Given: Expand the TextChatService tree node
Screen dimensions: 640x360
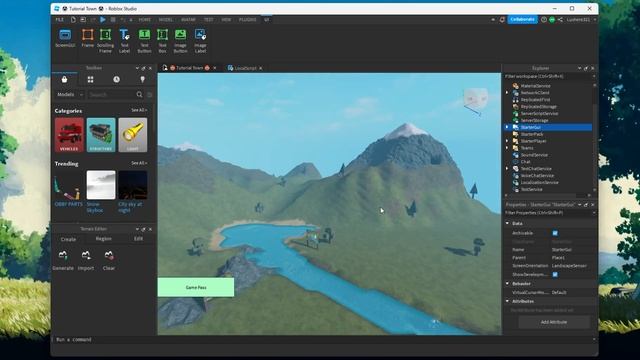Looking at the screenshot, I should 507,169.
